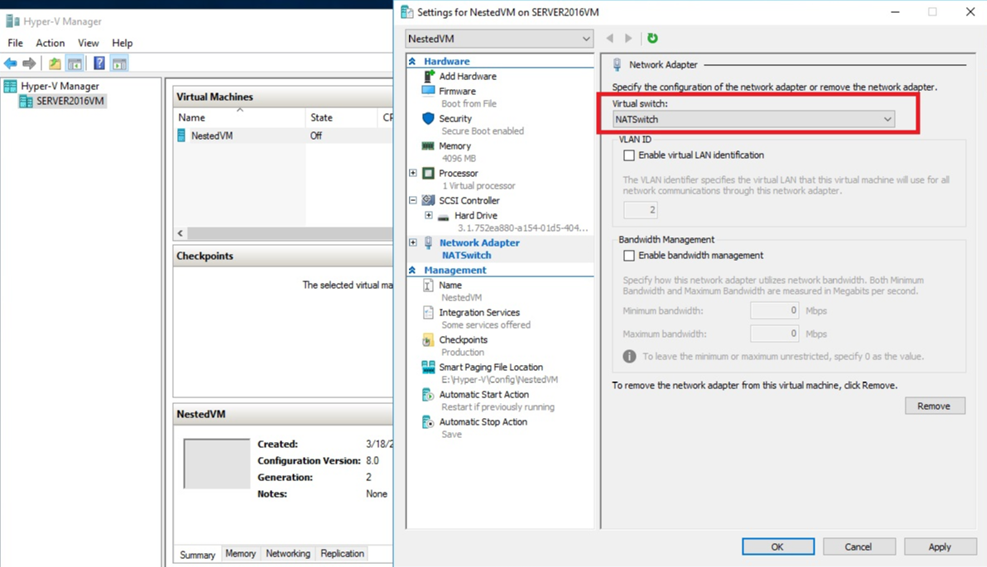Collapse the Management section
This screenshot has height=567, width=987.
(412, 270)
